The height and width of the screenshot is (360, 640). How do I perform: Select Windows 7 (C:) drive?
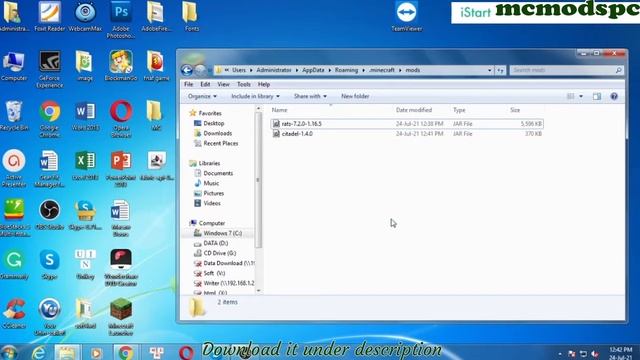click(222, 233)
